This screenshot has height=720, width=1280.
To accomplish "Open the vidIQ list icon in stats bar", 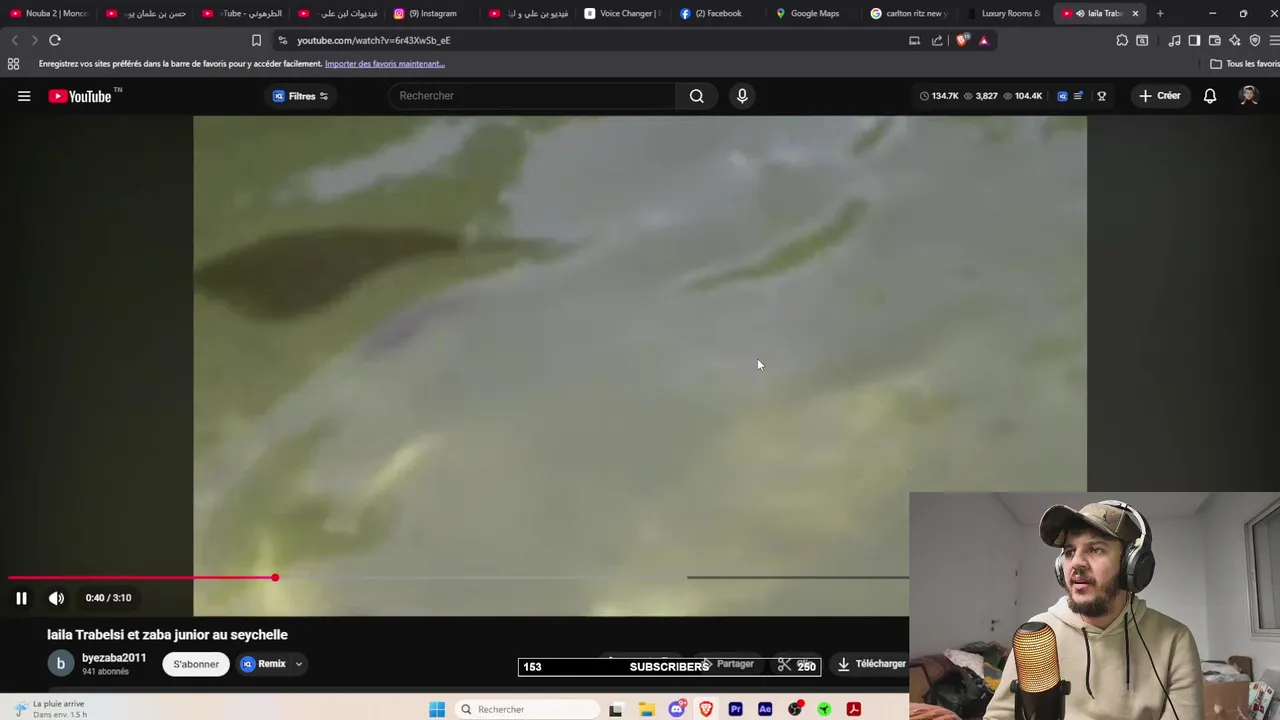I will tap(1078, 96).
